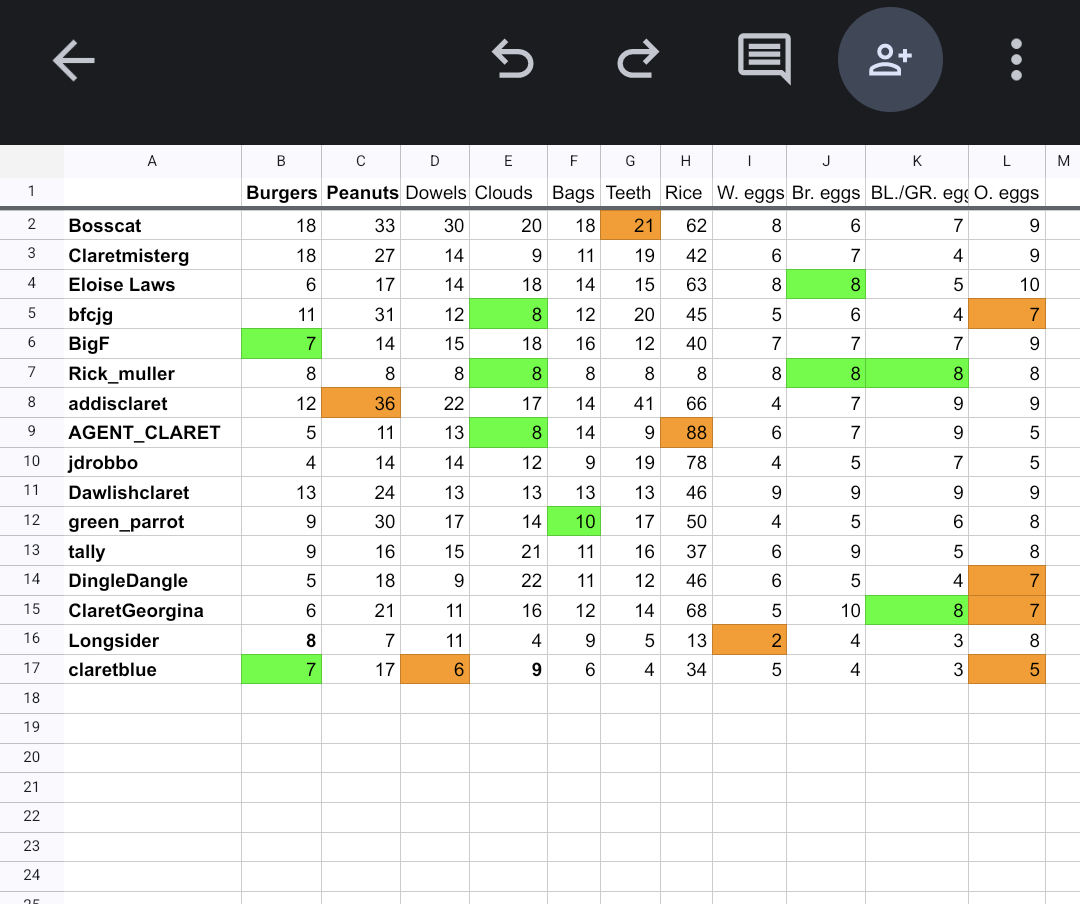Select the Bosscat name cell

coord(152,226)
